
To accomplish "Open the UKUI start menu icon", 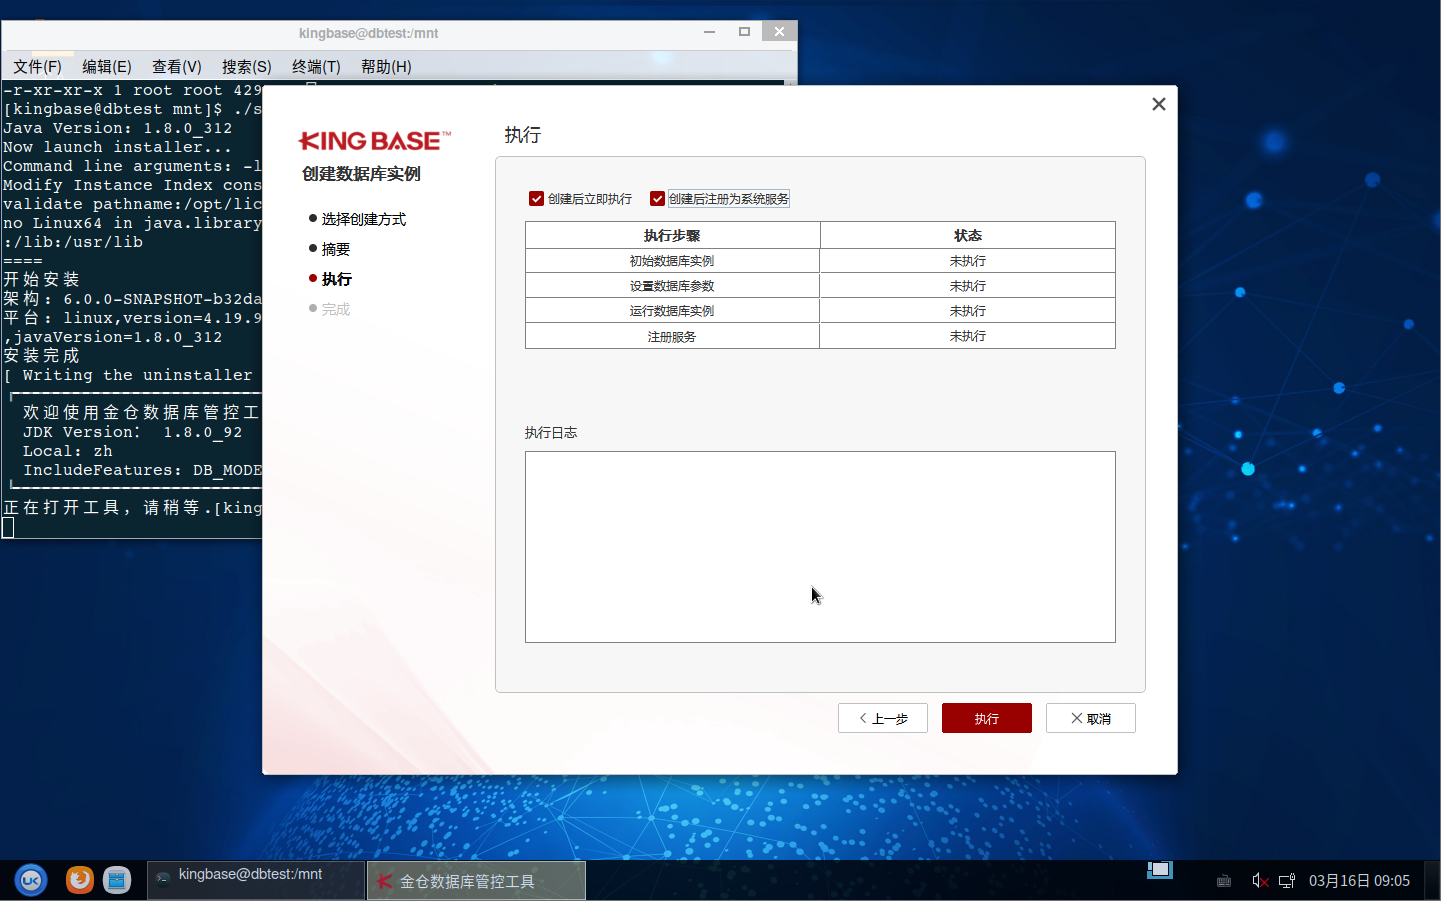I will point(31,880).
